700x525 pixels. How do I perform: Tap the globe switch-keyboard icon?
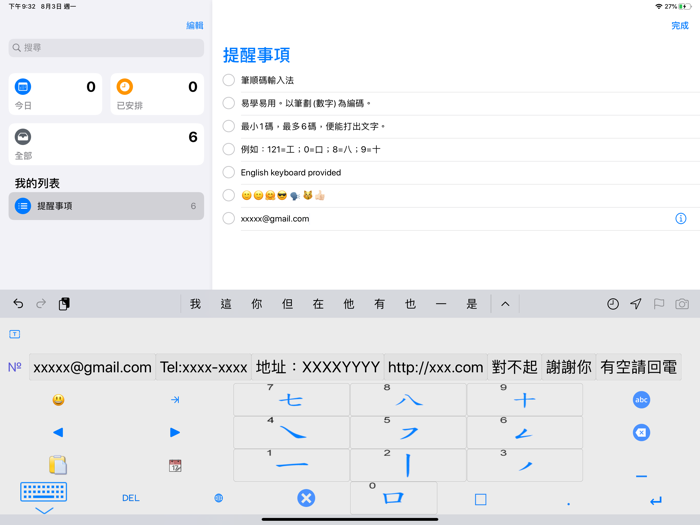tap(218, 498)
